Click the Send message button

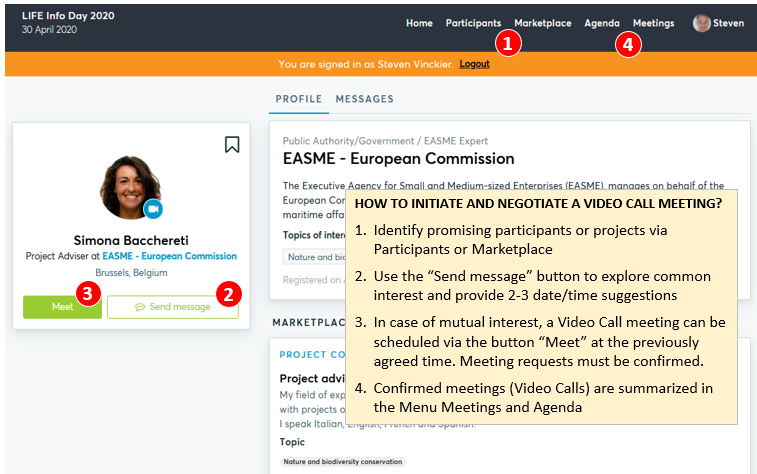pyautogui.click(x=173, y=307)
